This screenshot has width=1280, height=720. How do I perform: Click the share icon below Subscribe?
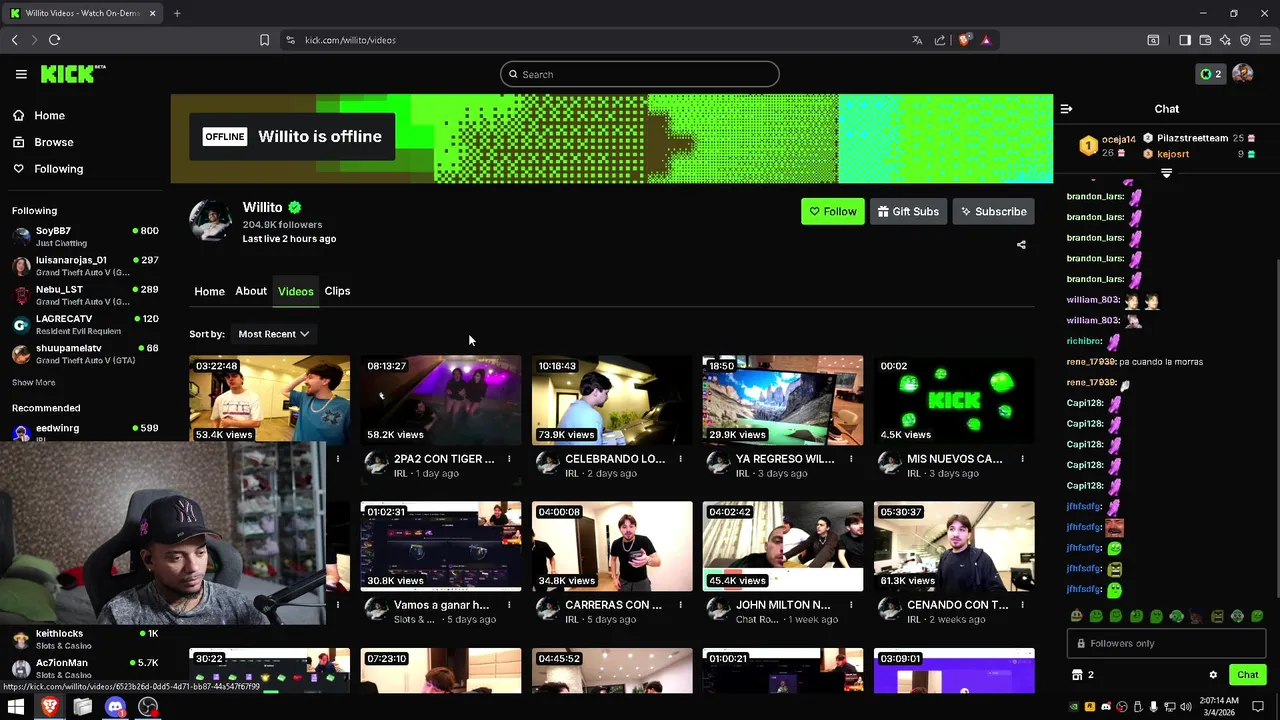click(1021, 245)
